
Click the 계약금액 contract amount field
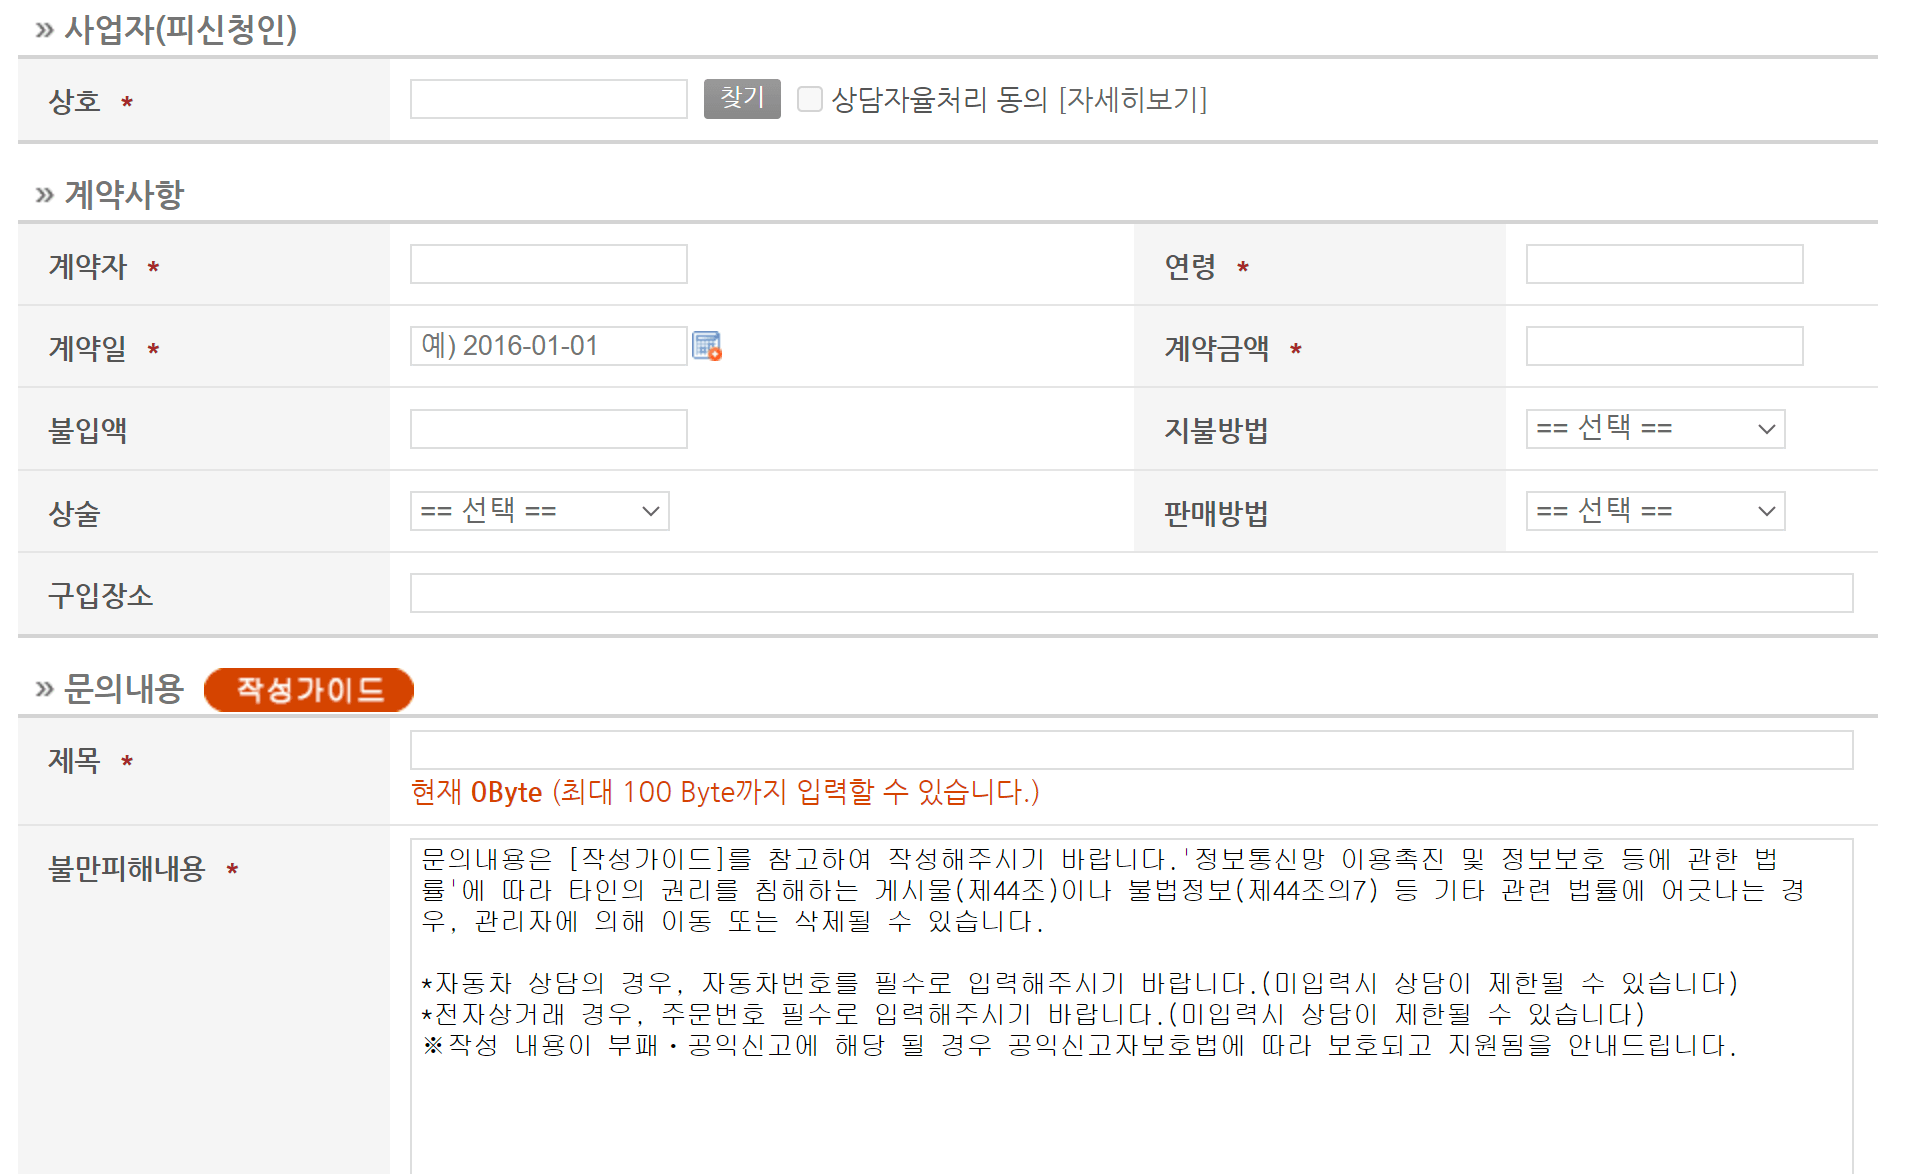point(1663,345)
